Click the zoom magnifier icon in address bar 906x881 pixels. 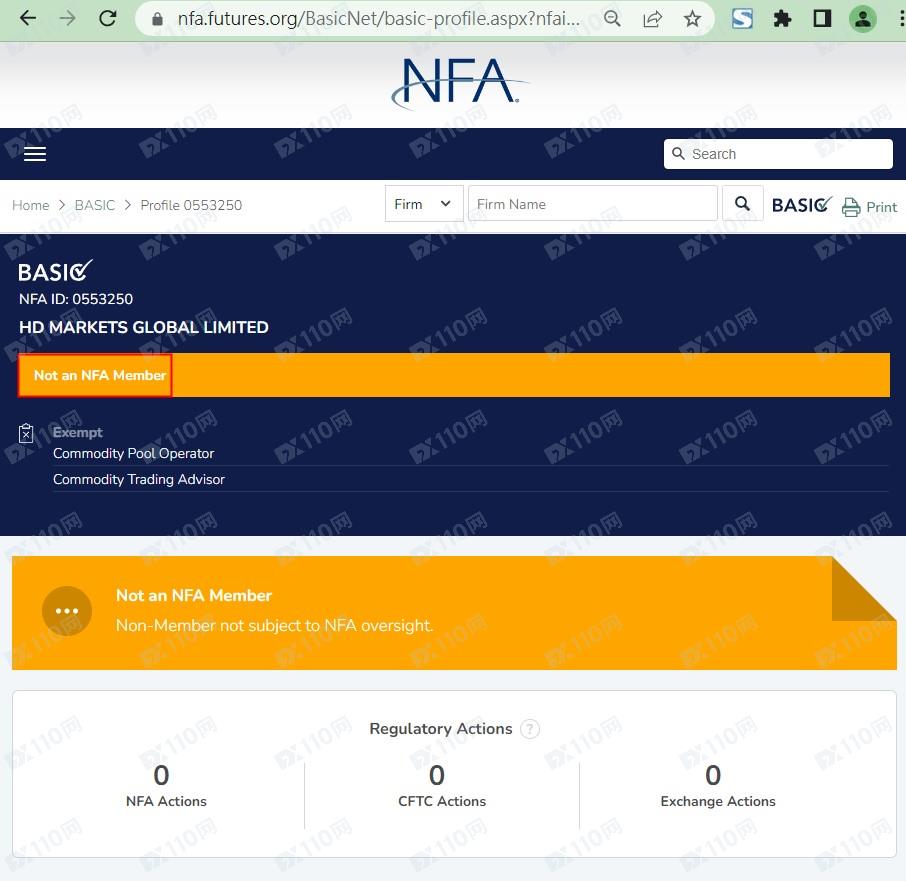click(612, 18)
